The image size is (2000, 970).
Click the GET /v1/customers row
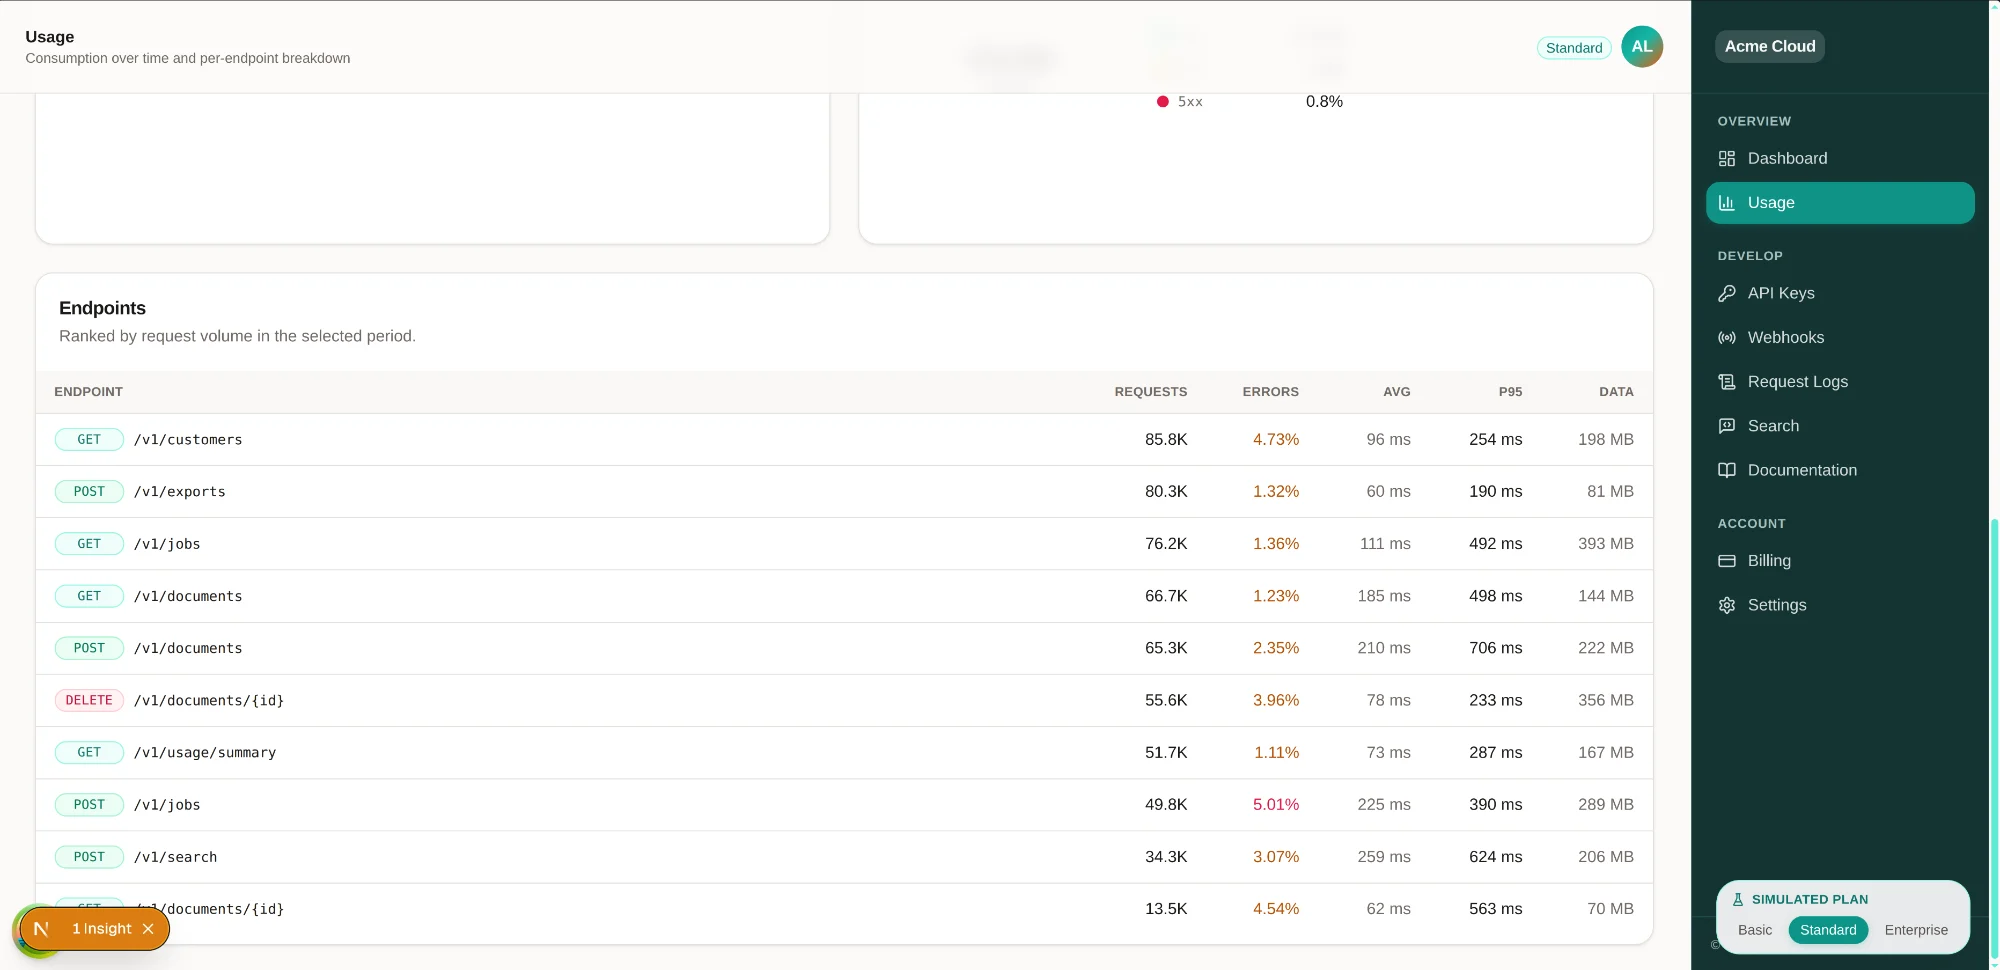[844, 439]
